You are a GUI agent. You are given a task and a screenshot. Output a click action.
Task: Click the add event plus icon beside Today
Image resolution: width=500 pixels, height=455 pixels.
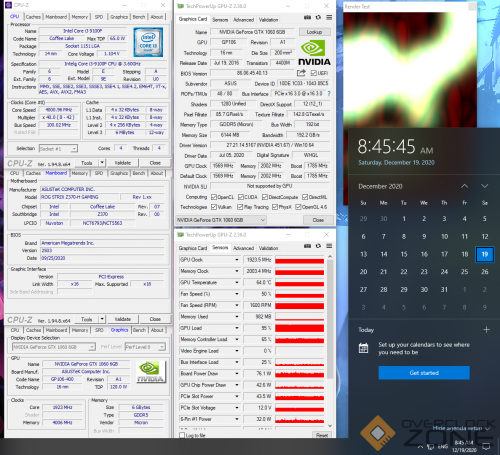tap(486, 330)
